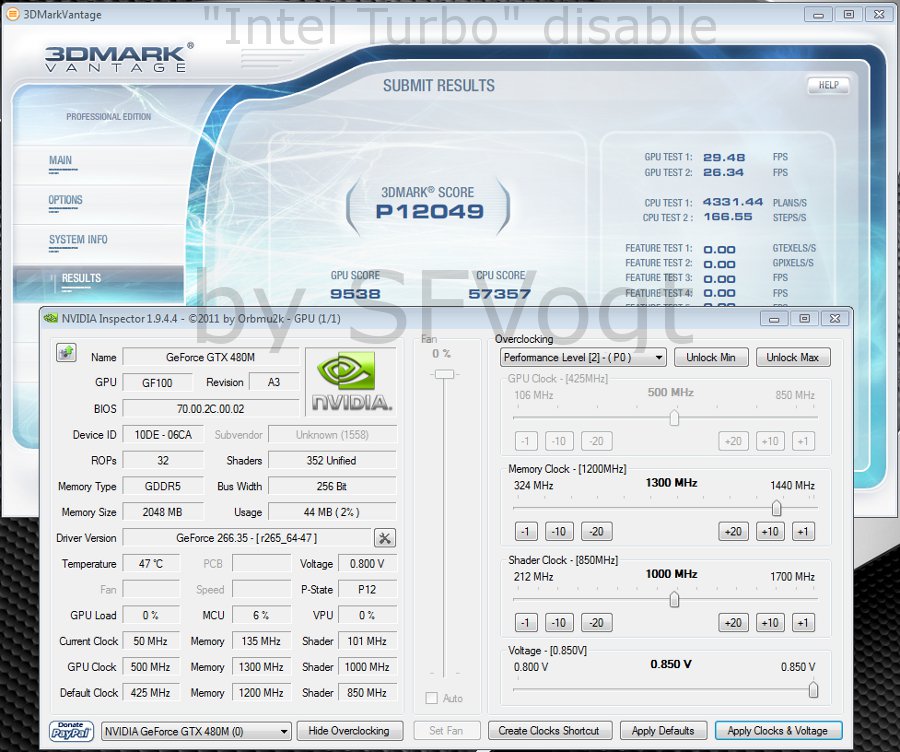Screen dimensions: 900x752
Task: Click the Driver Version field GeForce 266.35
Action: (247, 538)
